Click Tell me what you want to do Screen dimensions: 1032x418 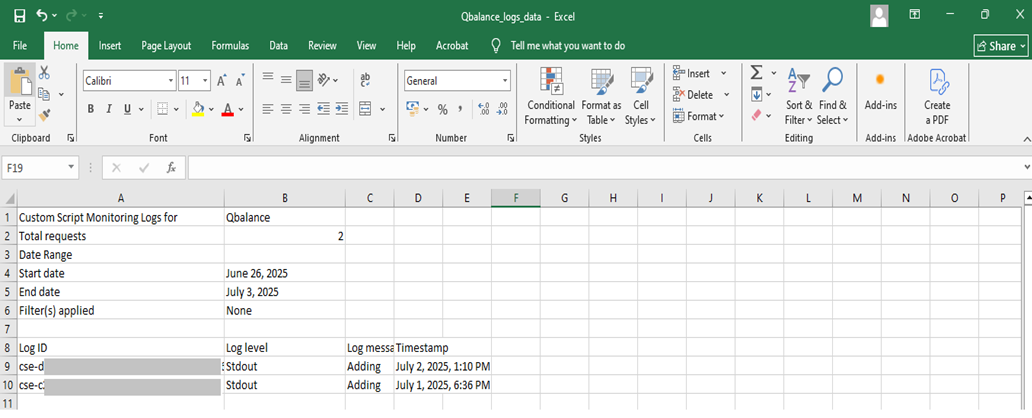click(x=567, y=46)
